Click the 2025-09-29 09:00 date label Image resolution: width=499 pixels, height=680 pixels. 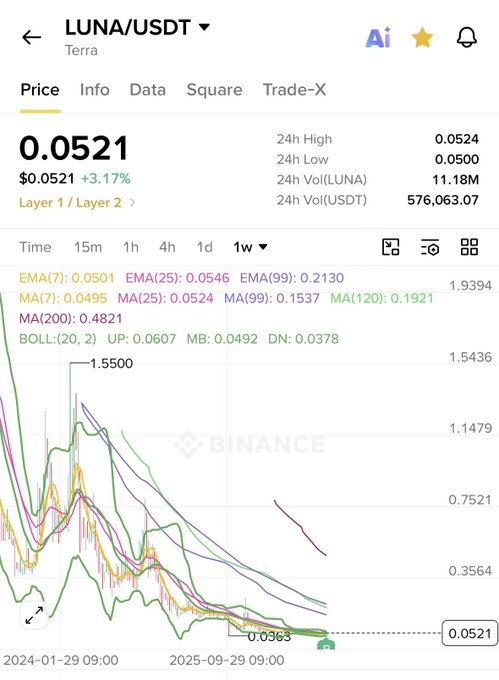[x=227, y=660]
